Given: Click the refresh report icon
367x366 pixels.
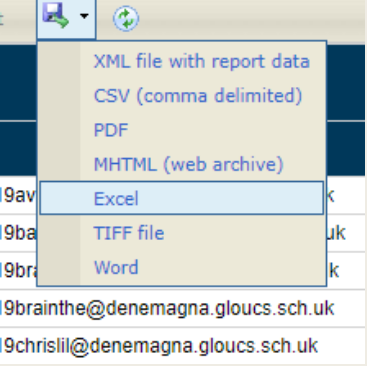Looking at the screenshot, I should point(126,19).
